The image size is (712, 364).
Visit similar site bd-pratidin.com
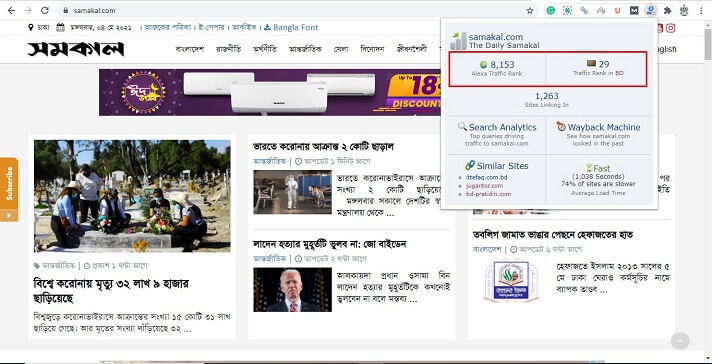(x=489, y=194)
